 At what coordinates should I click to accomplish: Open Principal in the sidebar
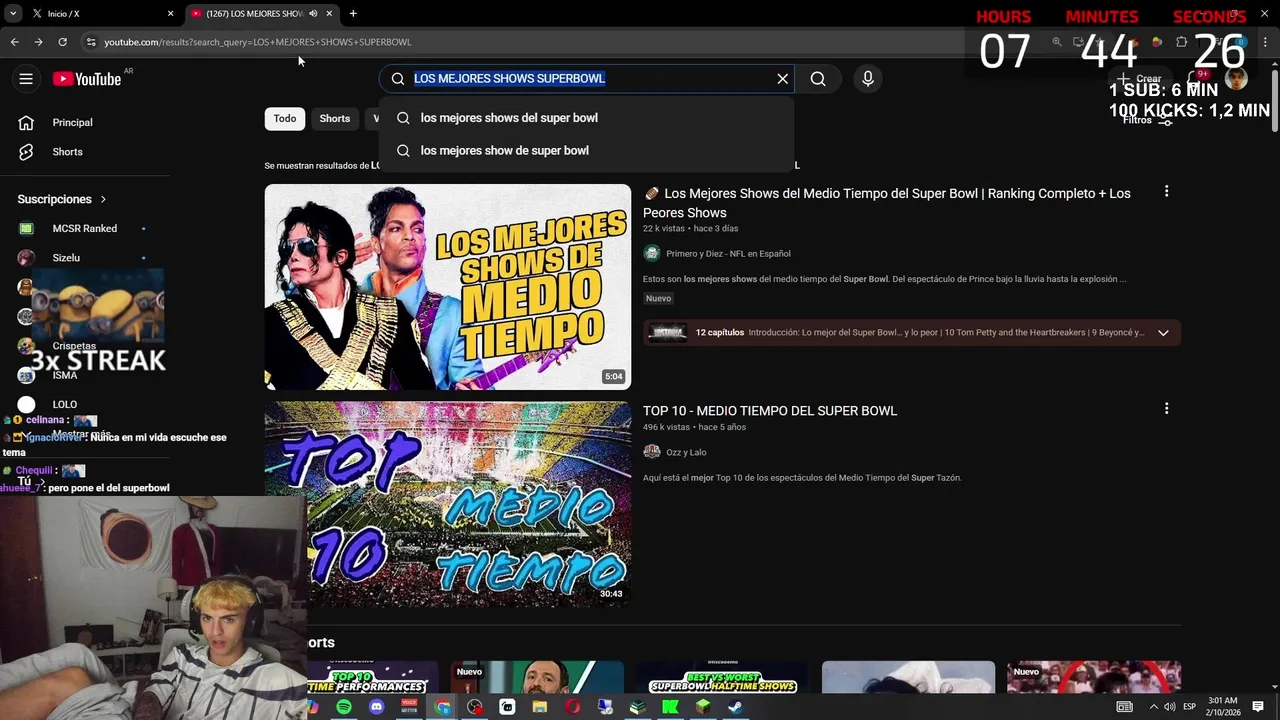click(72, 122)
